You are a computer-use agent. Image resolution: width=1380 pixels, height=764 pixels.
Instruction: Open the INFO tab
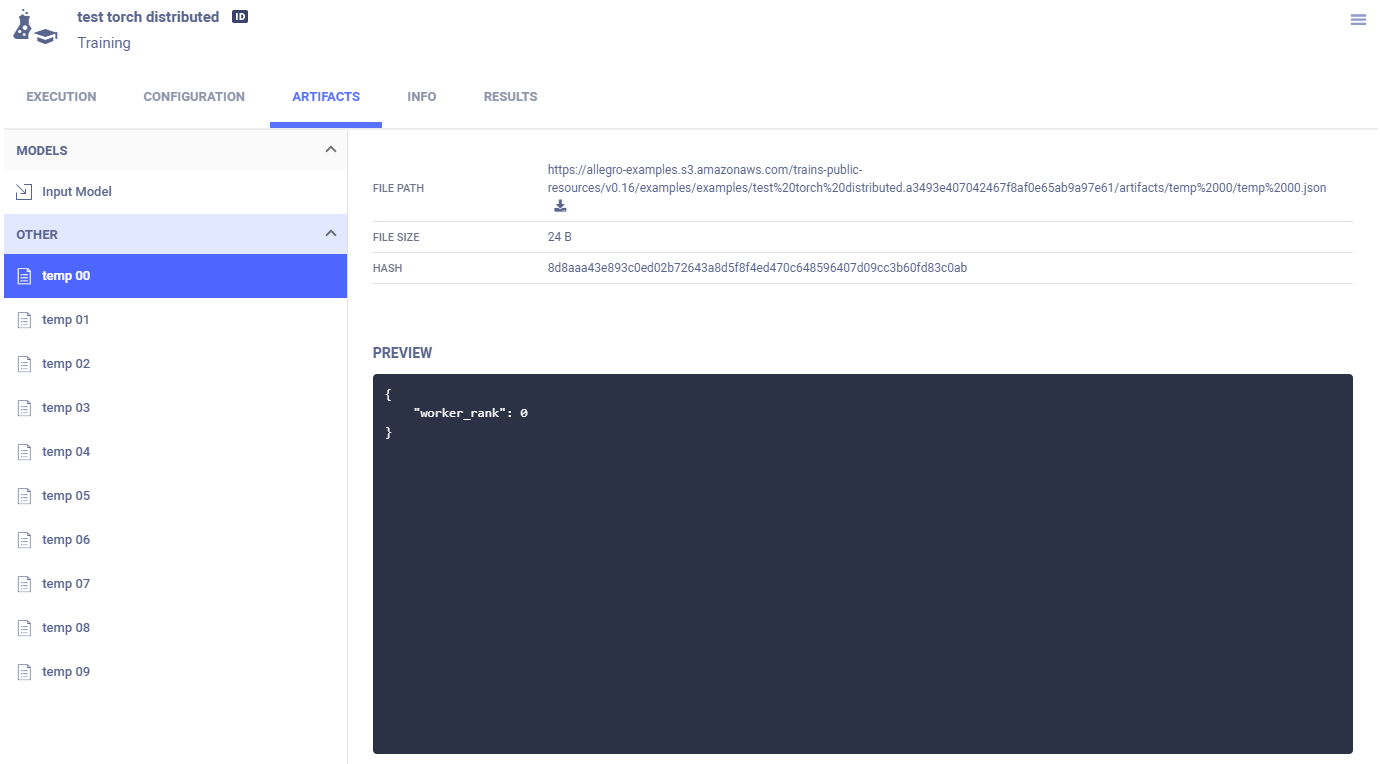tap(421, 97)
